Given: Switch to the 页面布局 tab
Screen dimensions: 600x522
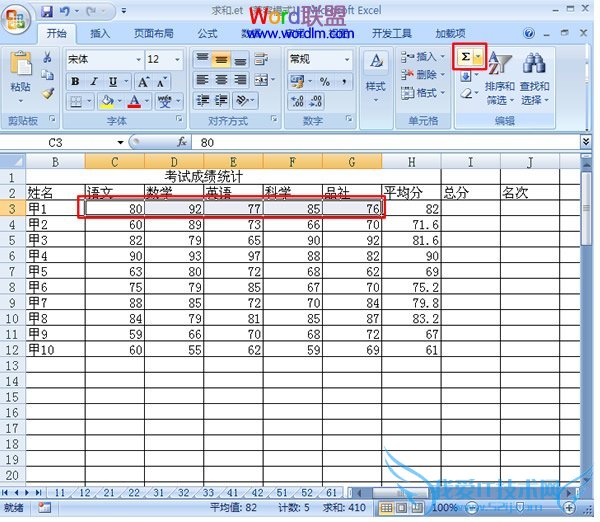Looking at the screenshot, I should point(153,34).
